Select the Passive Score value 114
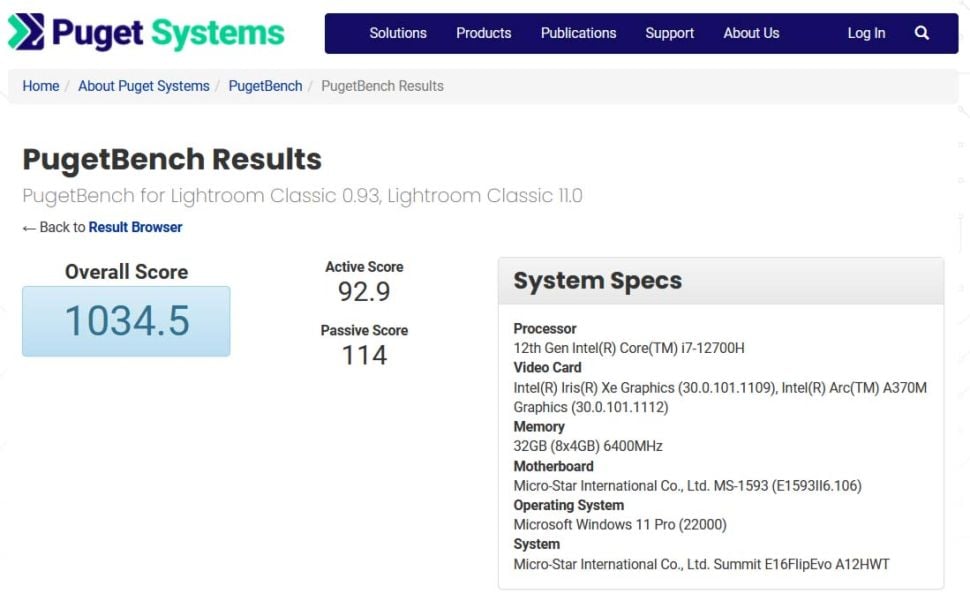 (x=364, y=355)
